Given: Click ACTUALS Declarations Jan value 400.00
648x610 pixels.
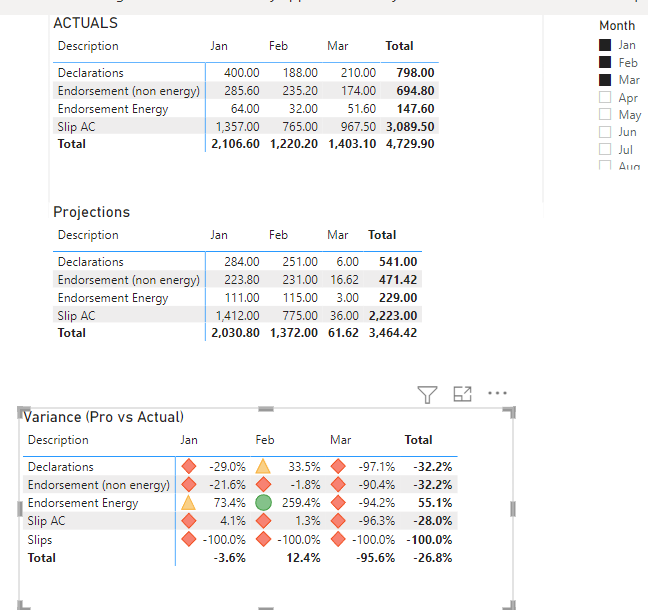Looking at the screenshot, I should coord(242,73).
